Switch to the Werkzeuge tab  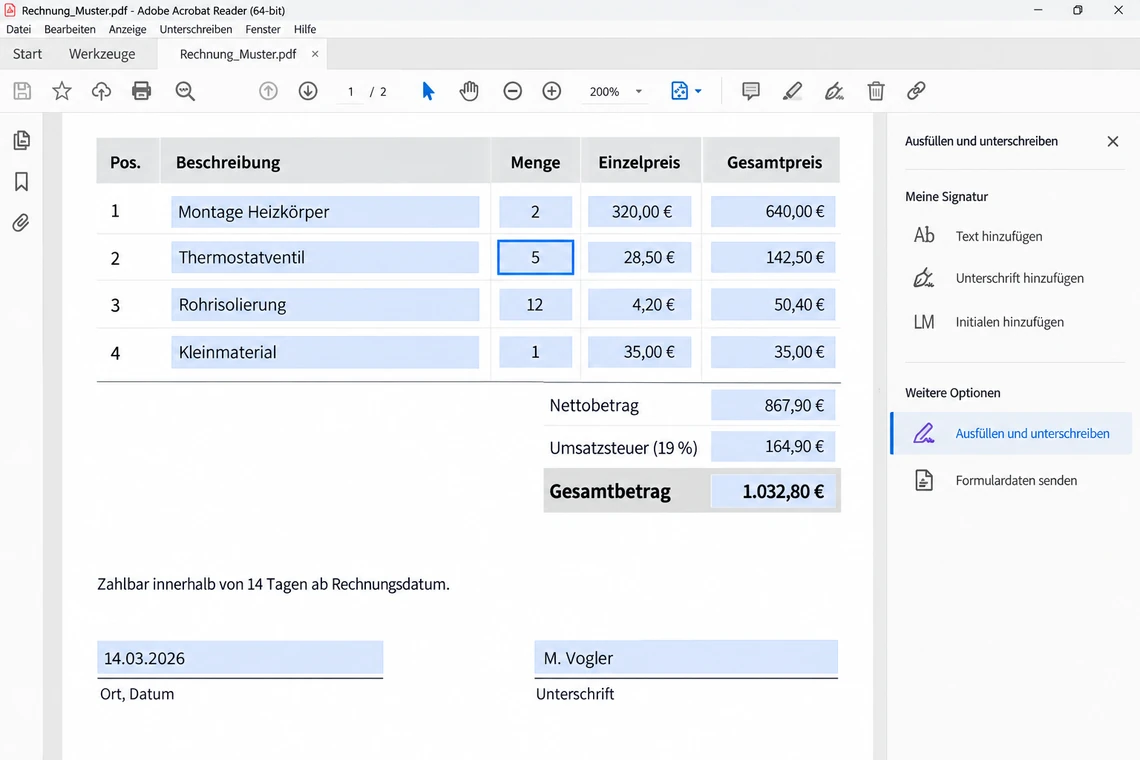(102, 54)
